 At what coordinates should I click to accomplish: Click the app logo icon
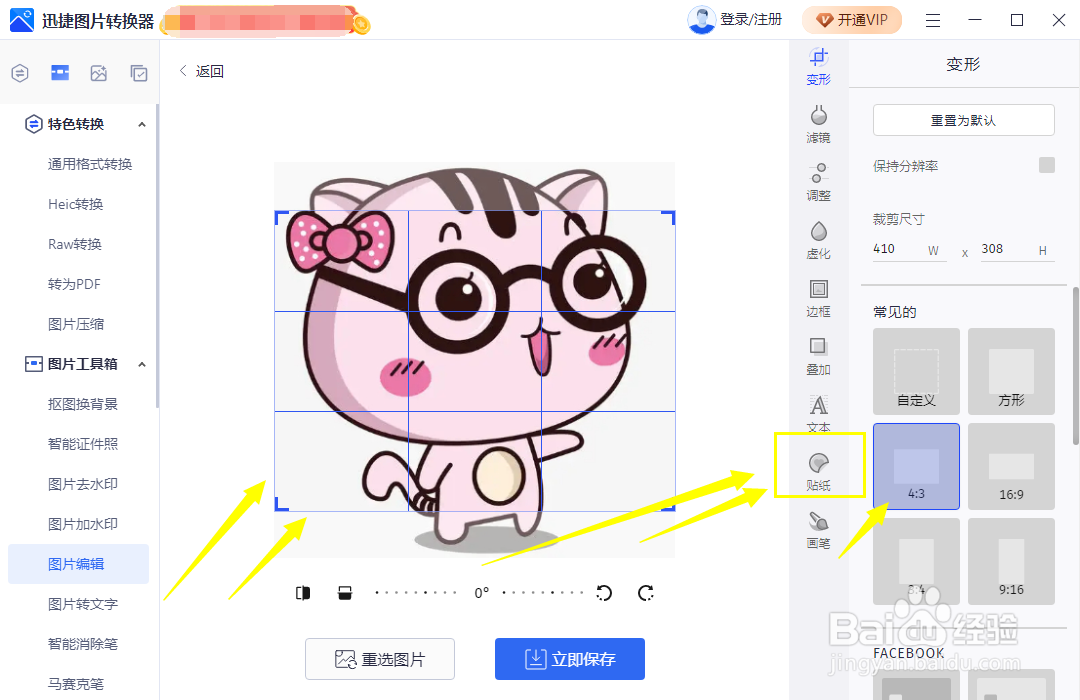pos(21,21)
